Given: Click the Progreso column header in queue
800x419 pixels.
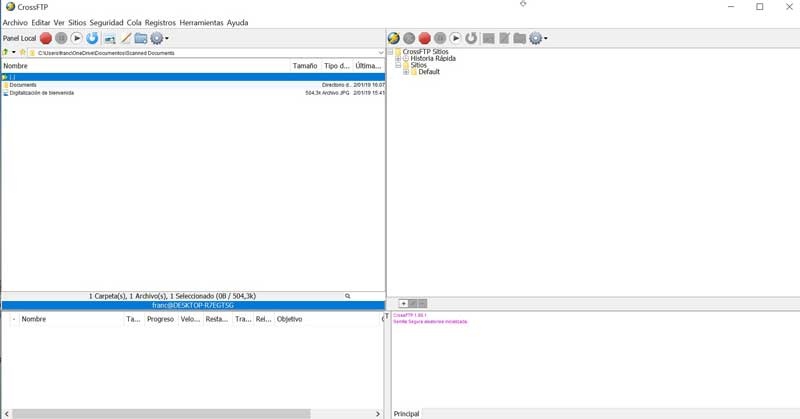Looking at the screenshot, I should 161,319.
